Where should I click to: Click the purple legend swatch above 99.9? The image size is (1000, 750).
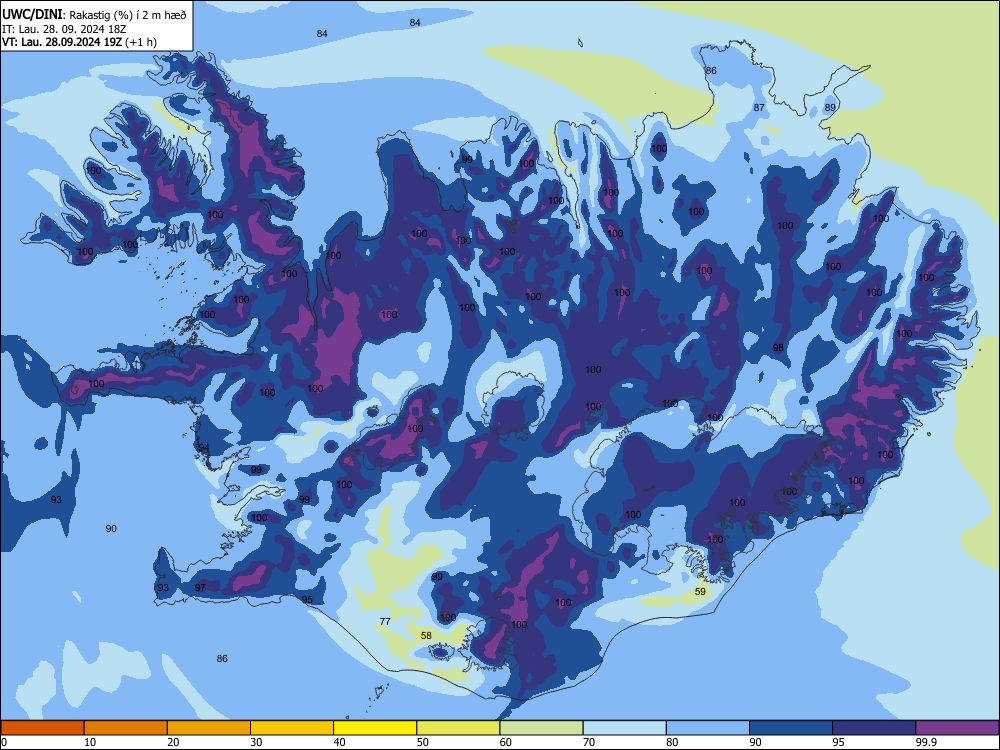(x=957, y=728)
